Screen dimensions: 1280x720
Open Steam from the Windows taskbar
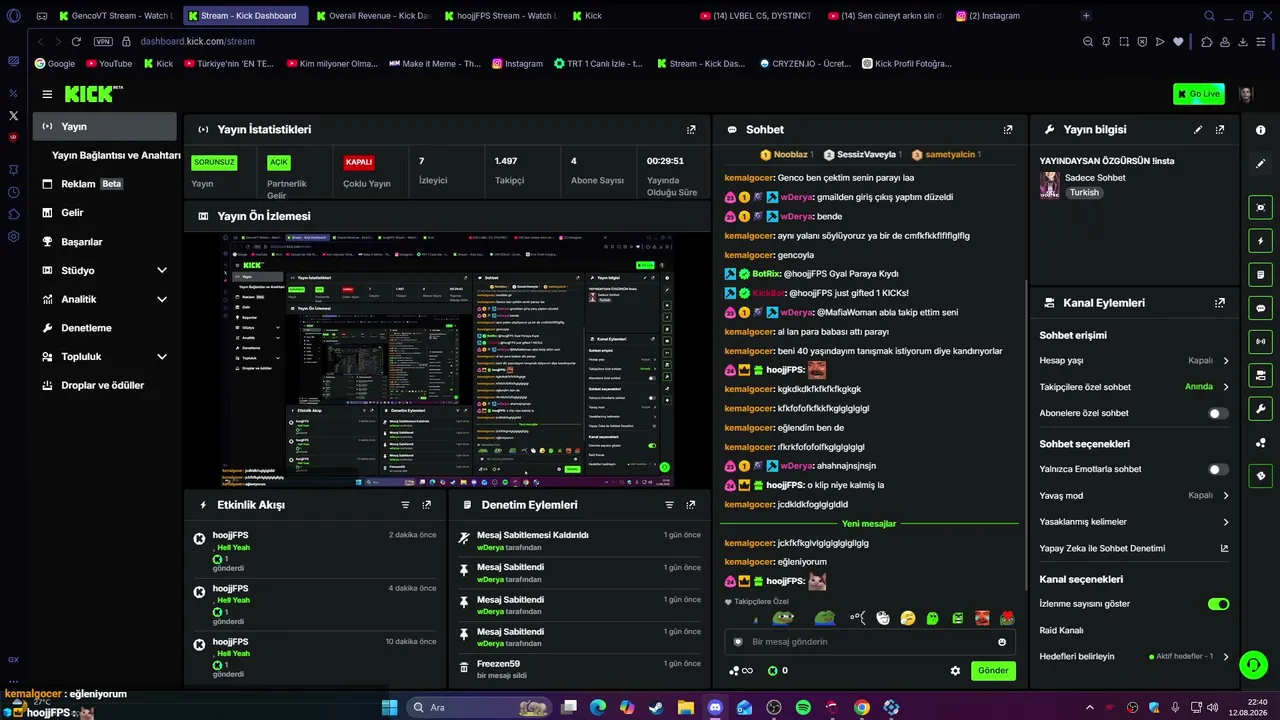click(656, 707)
